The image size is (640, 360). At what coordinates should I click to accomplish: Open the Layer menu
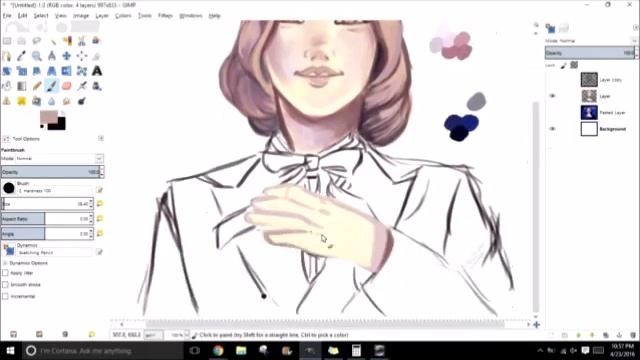tap(102, 16)
